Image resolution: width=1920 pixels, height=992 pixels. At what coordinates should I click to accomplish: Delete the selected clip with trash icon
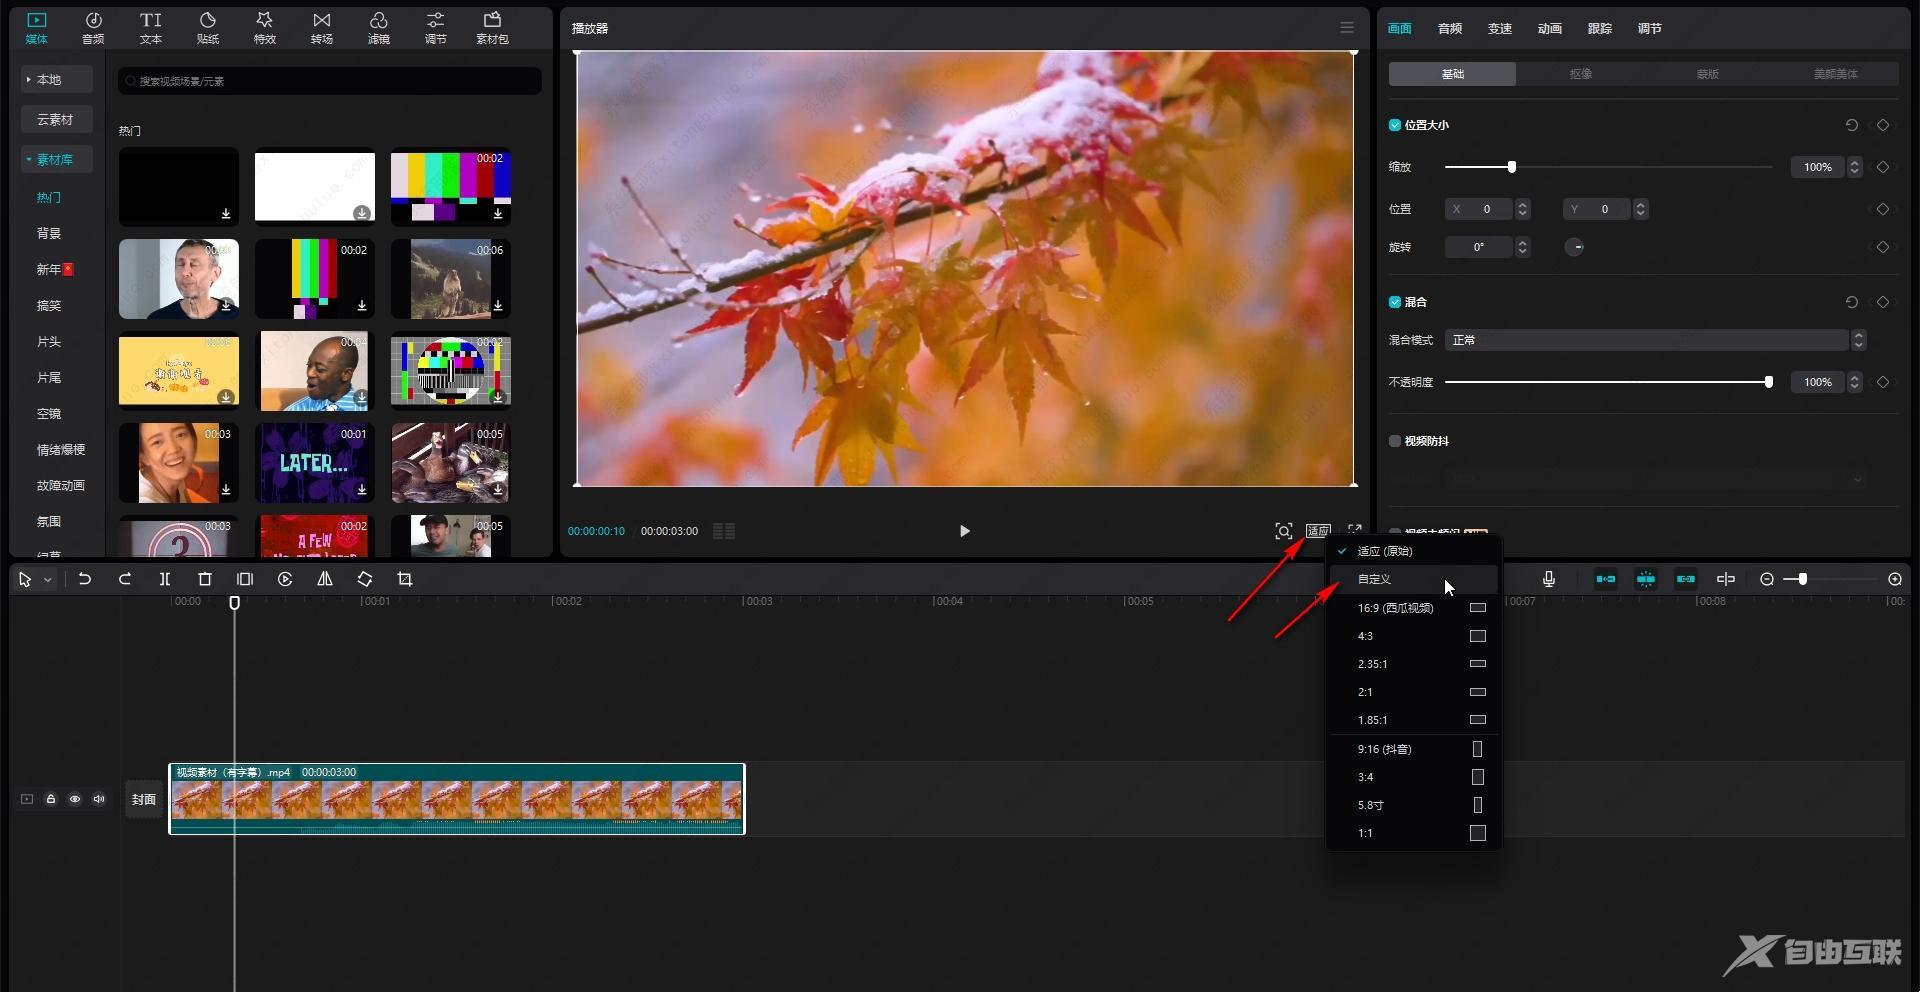pos(205,579)
